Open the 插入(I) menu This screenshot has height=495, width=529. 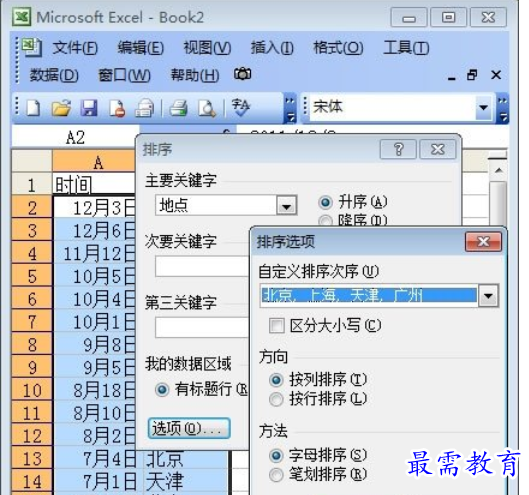pos(272,48)
